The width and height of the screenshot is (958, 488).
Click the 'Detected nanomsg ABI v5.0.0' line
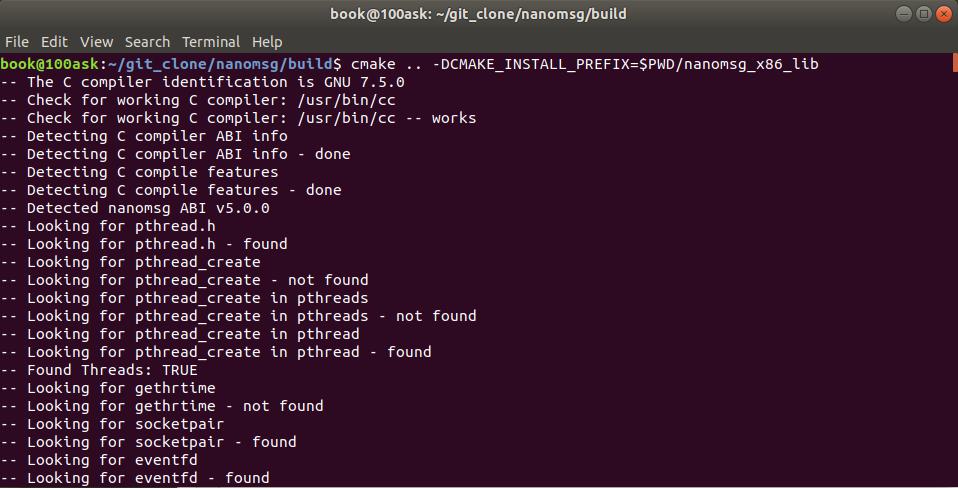(x=135, y=208)
